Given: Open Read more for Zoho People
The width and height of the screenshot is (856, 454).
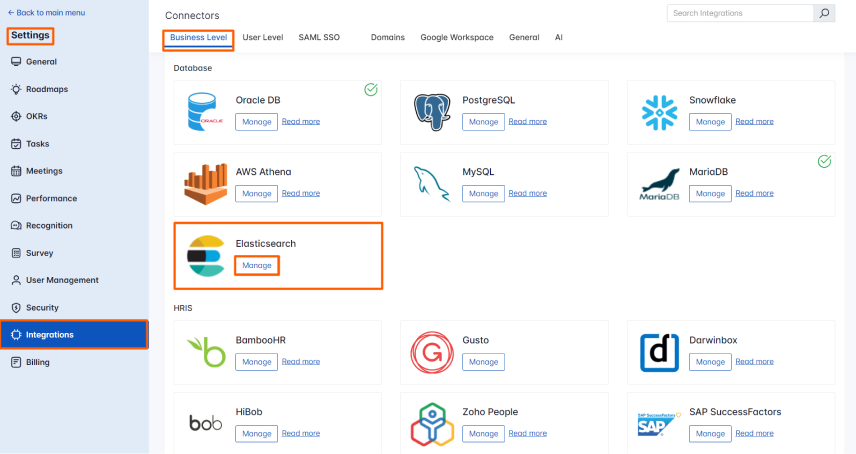Looking at the screenshot, I should [527, 433].
